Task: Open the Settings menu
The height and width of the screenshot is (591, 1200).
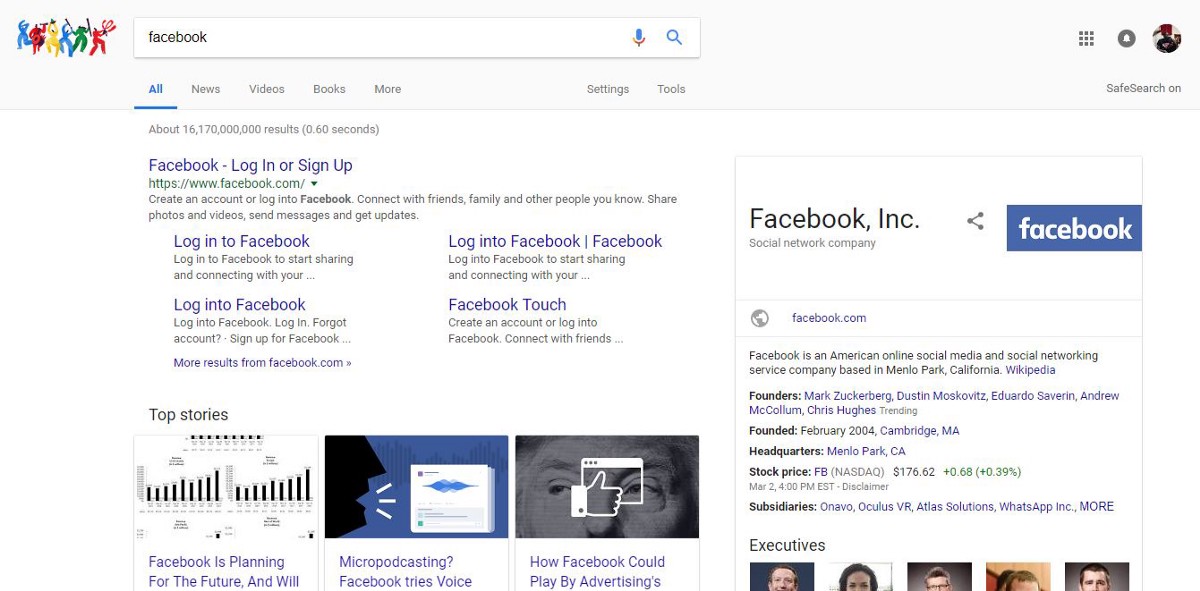Action: point(608,89)
